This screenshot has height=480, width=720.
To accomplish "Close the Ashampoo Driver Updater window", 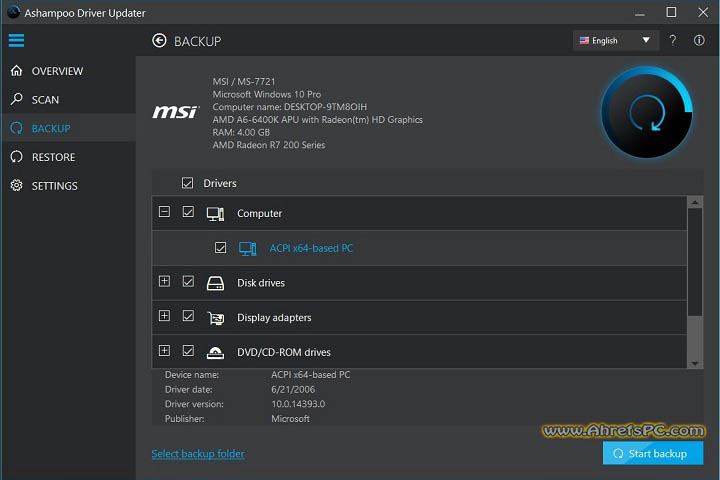I will pyautogui.click(x=703, y=12).
